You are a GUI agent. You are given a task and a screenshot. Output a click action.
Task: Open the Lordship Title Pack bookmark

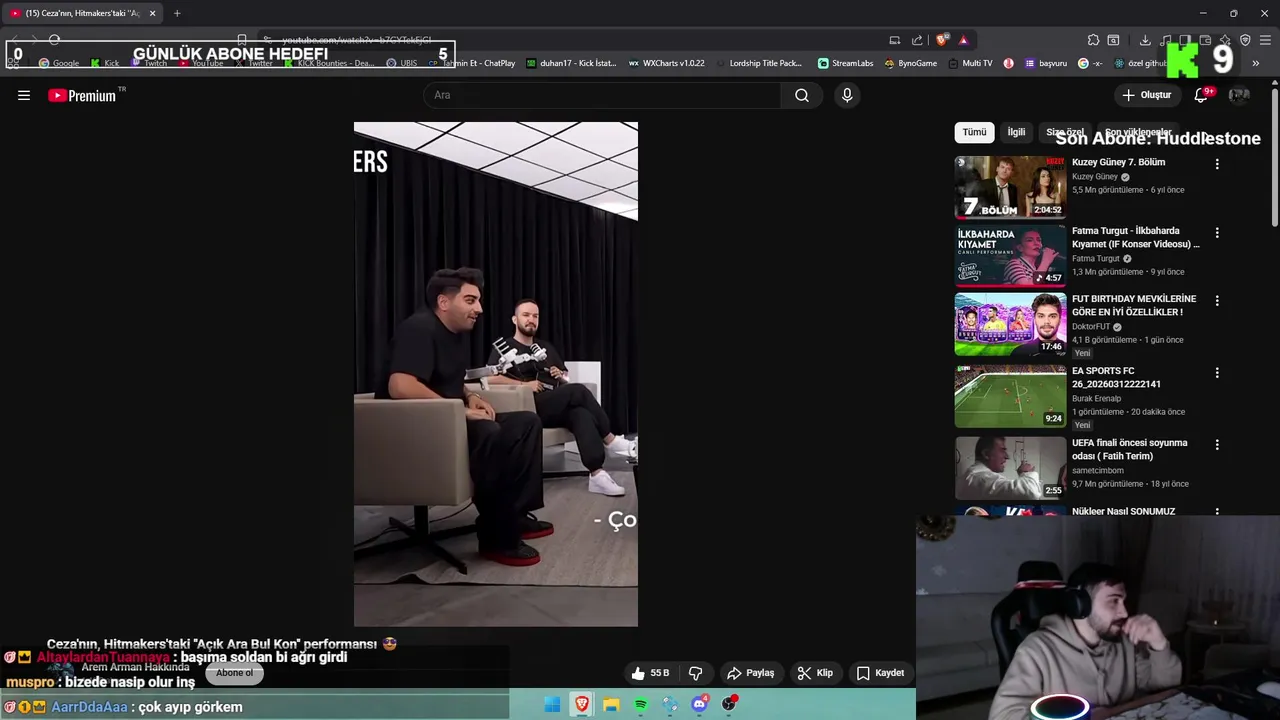click(758, 63)
